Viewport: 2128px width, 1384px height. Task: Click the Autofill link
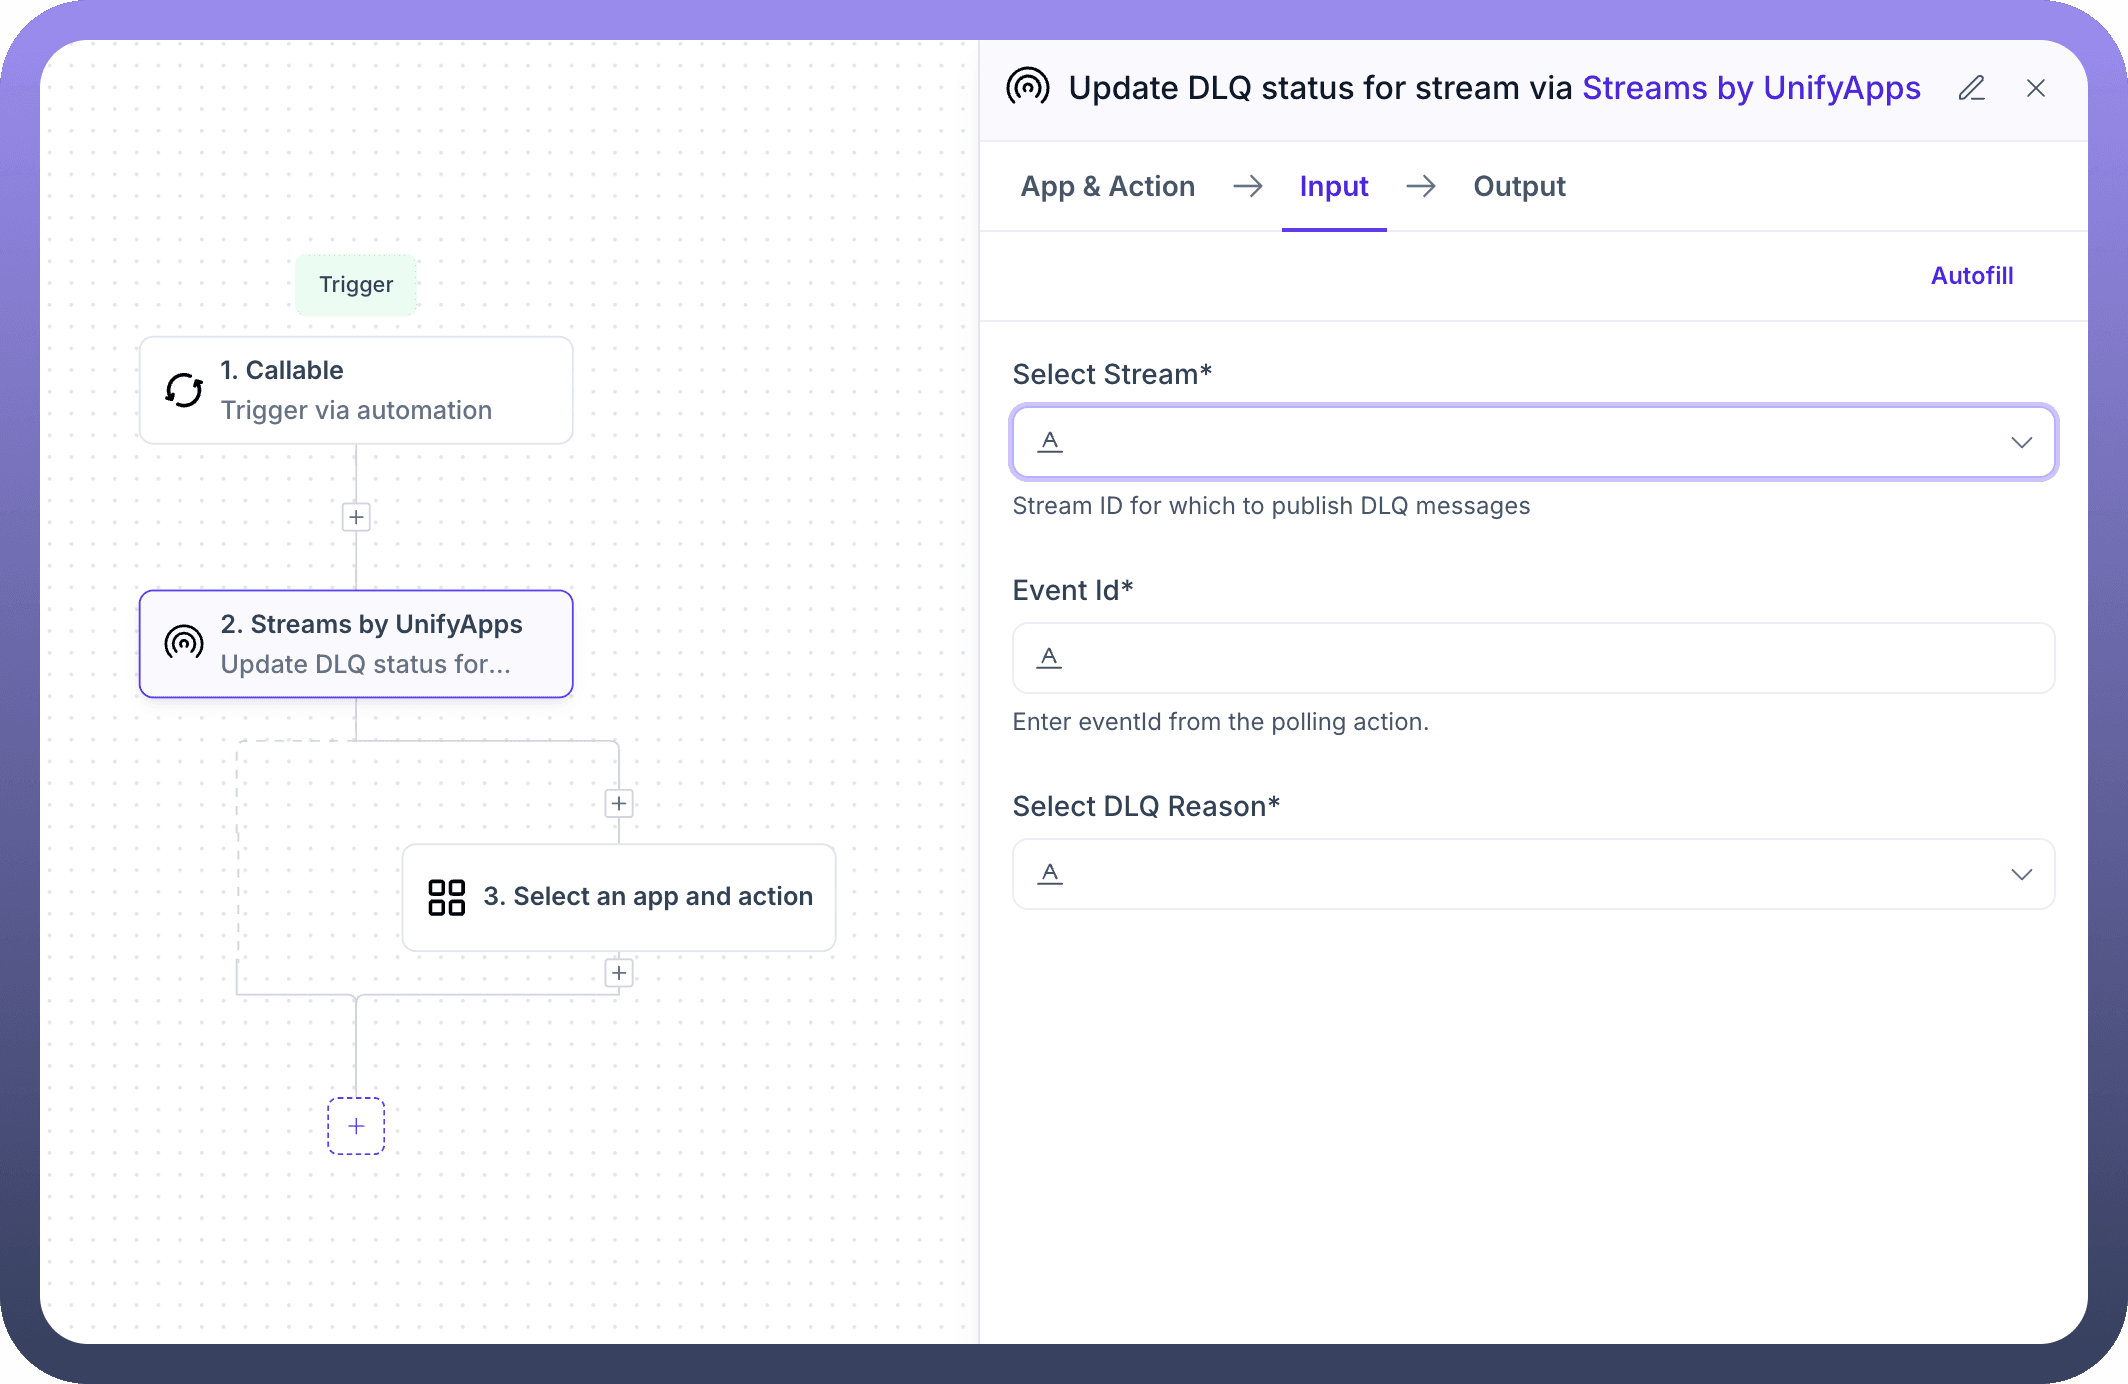1971,276
